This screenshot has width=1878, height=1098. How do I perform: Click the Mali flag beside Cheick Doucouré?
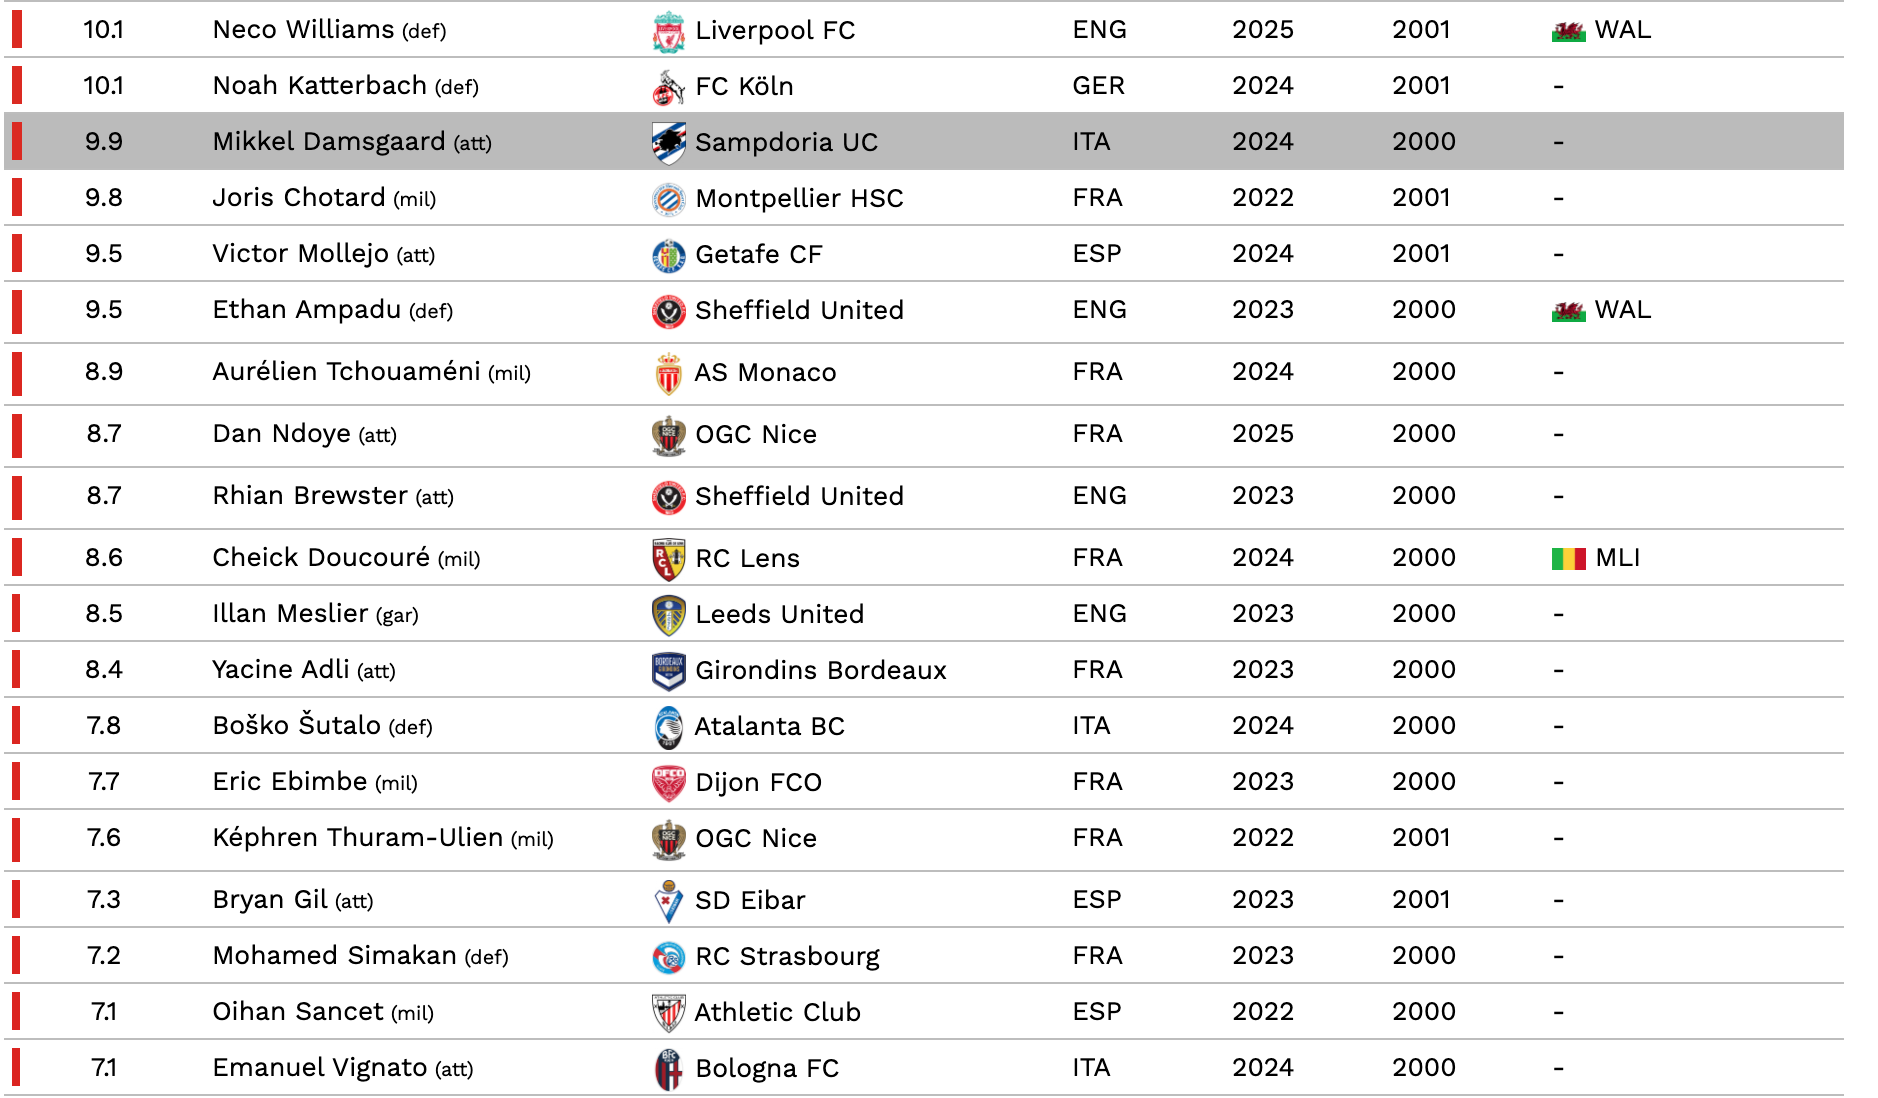(1568, 559)
